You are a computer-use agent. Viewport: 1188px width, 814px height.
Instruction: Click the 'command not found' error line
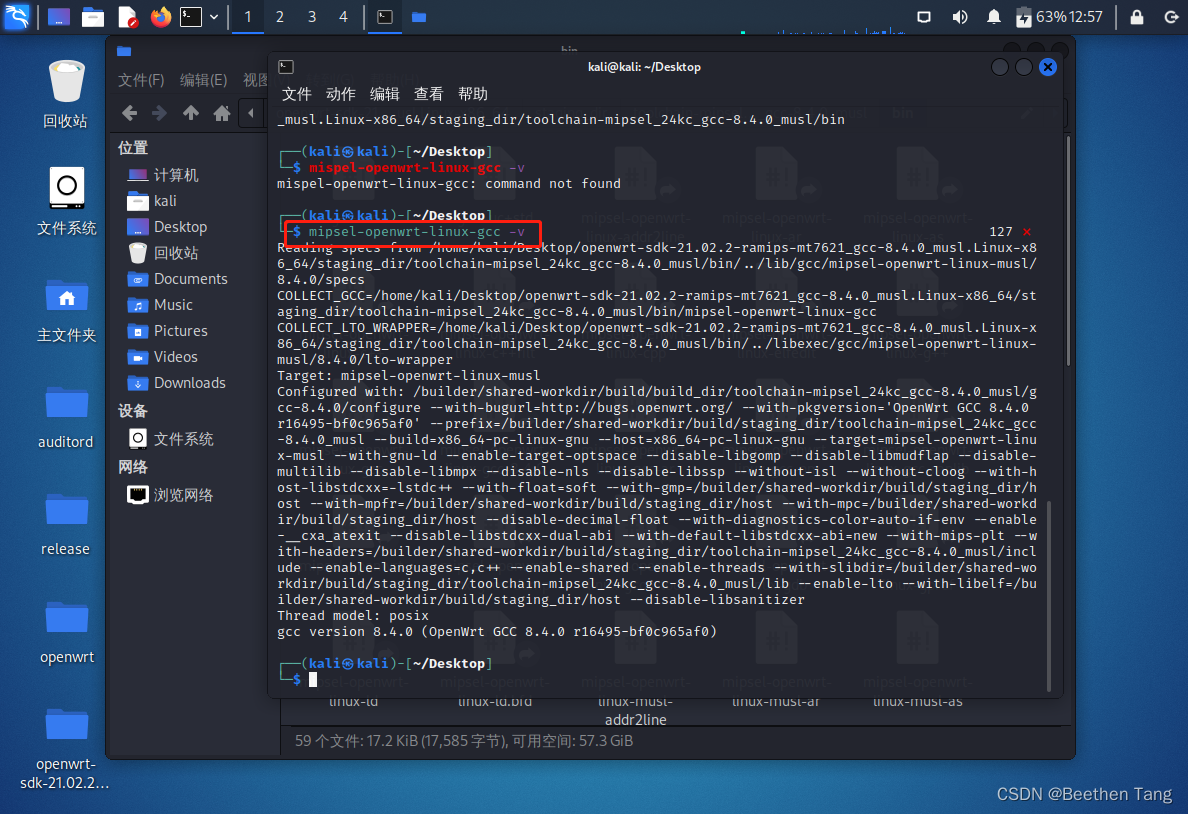click(x=449, y=183)
